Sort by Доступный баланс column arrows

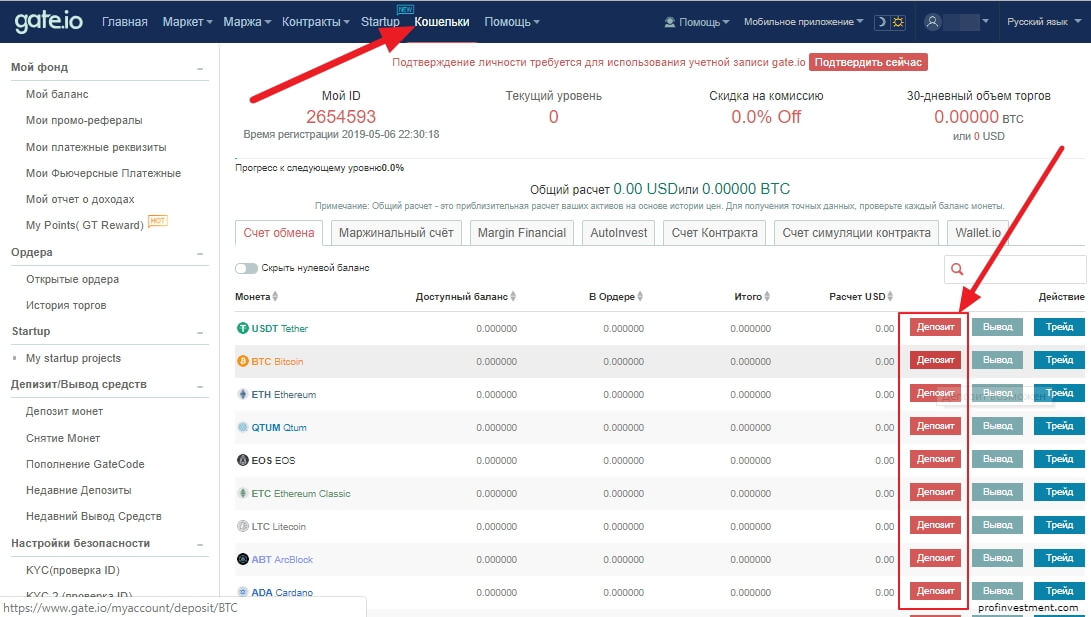pos(513,296)
